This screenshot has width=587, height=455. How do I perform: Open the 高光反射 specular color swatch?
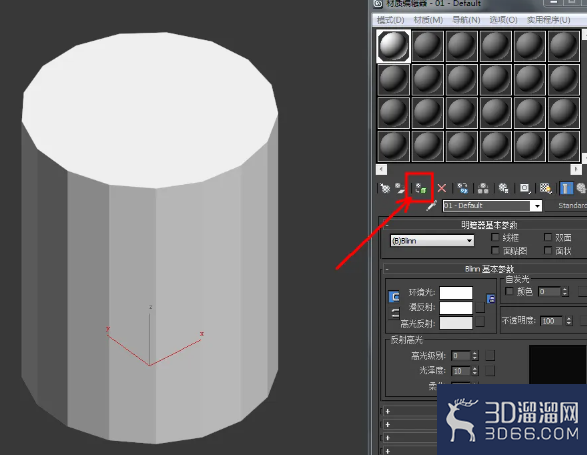click(456, 323)
